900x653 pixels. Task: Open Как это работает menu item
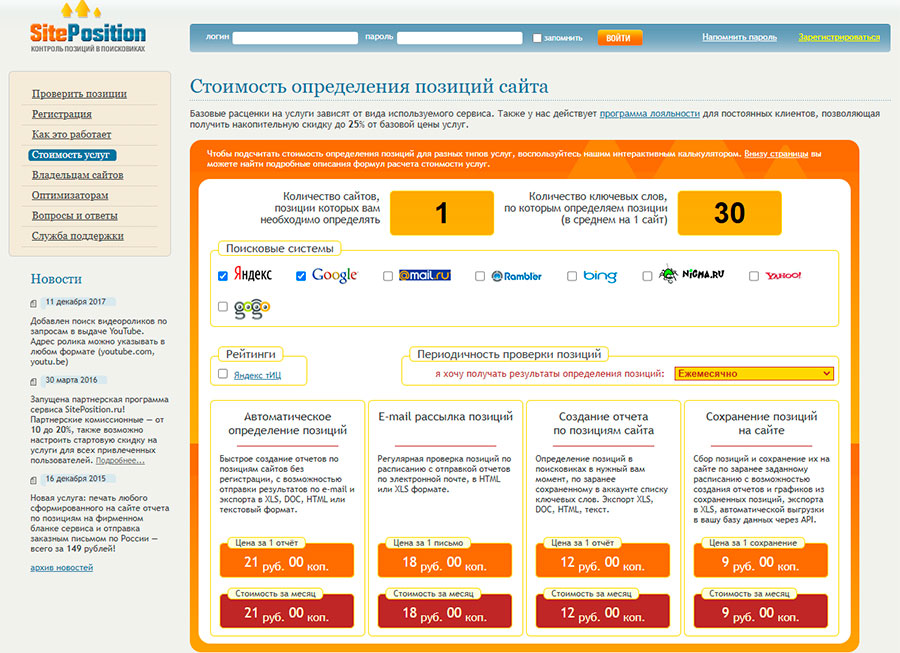pos(71,134)
